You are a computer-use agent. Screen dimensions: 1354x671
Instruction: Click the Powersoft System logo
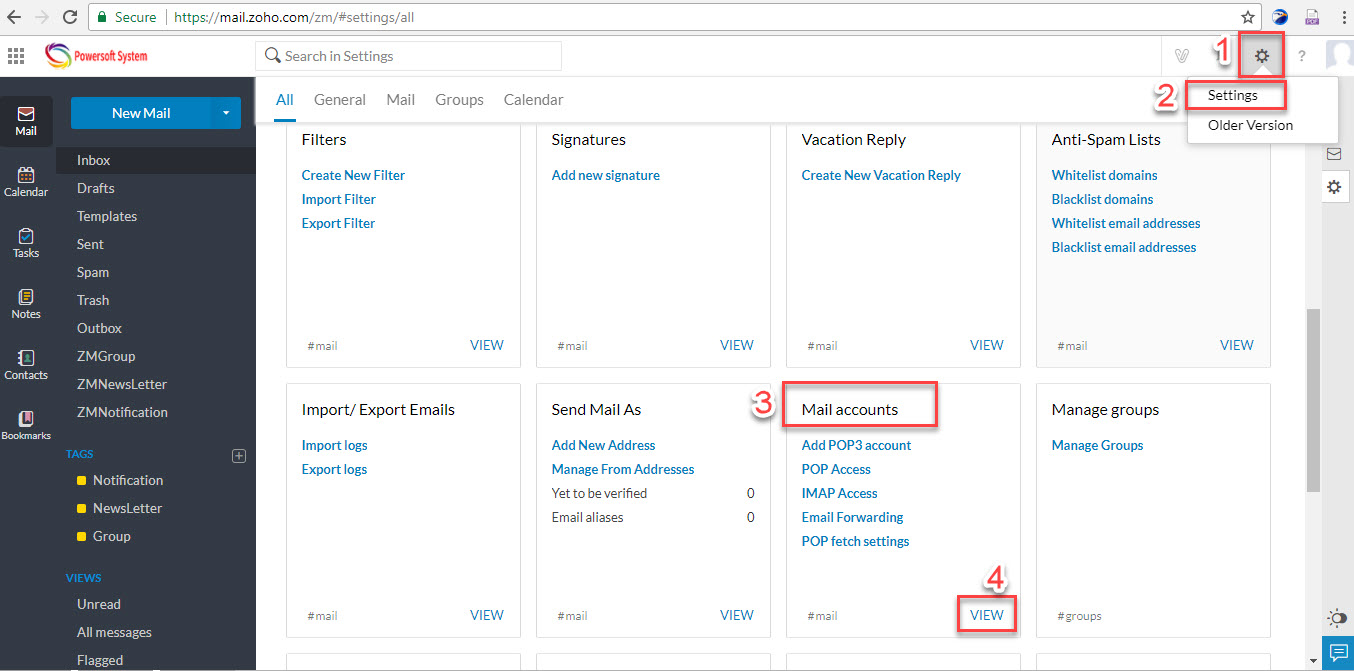coord(97,56)
